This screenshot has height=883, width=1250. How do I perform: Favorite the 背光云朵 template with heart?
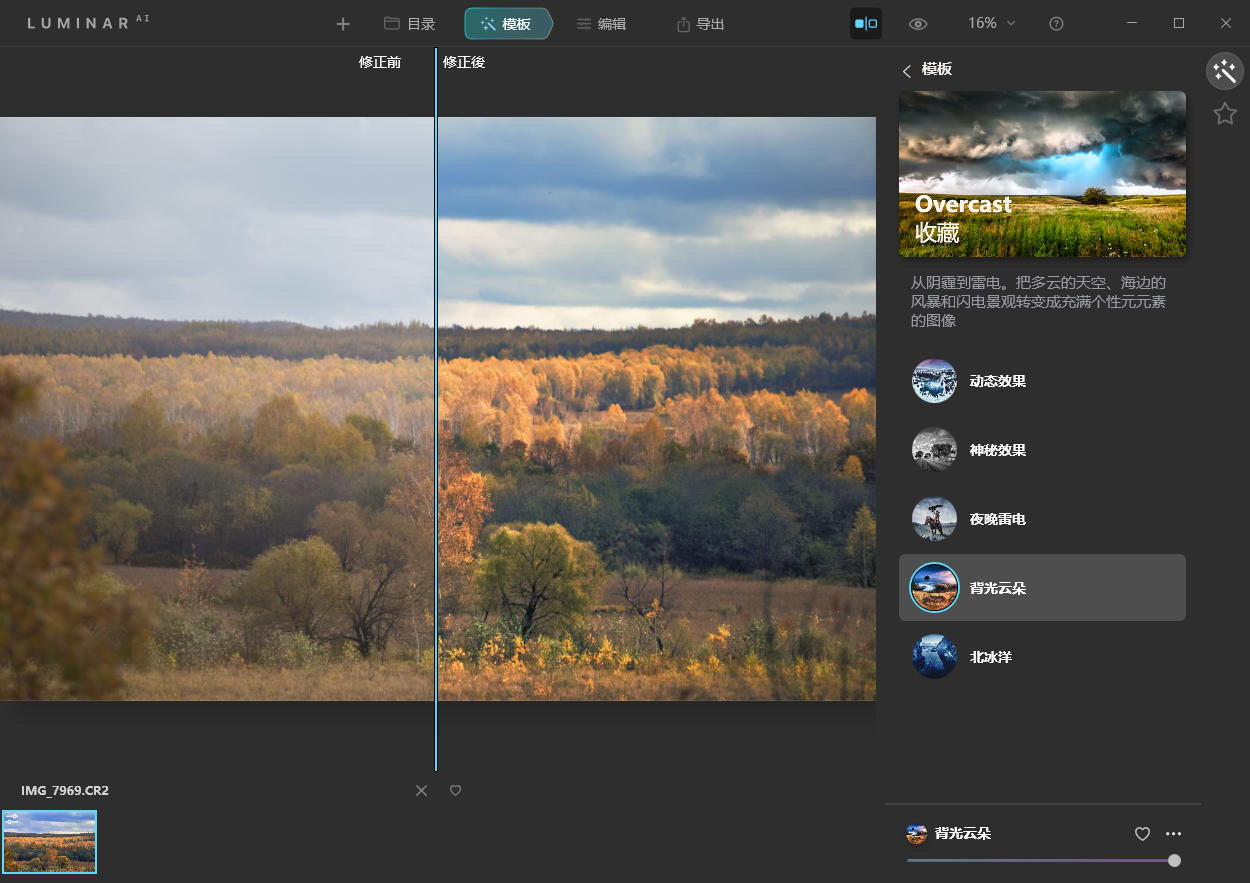click(1142, 834)
